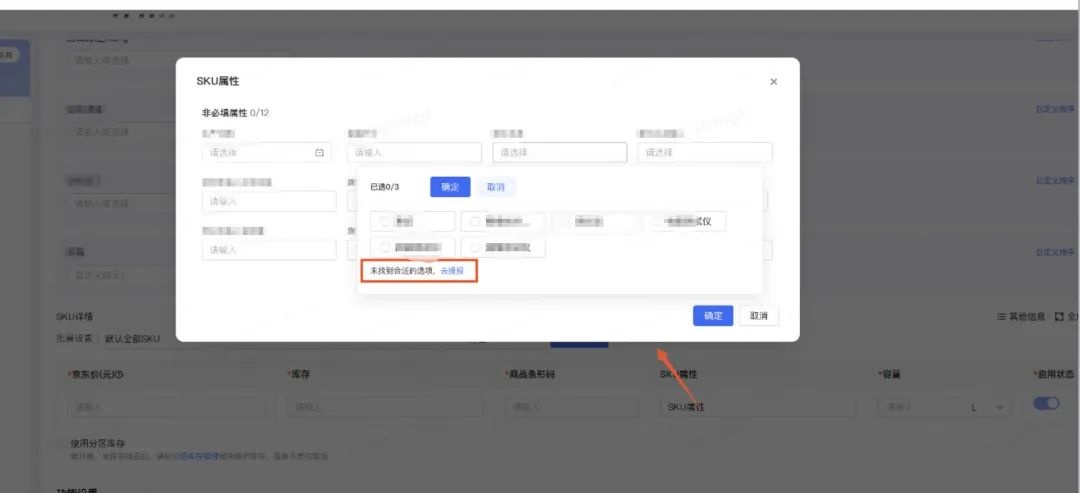Toggle the 启用状态 switch
The height and width of the screenshot is (493, 1080).
point(1046,403)
